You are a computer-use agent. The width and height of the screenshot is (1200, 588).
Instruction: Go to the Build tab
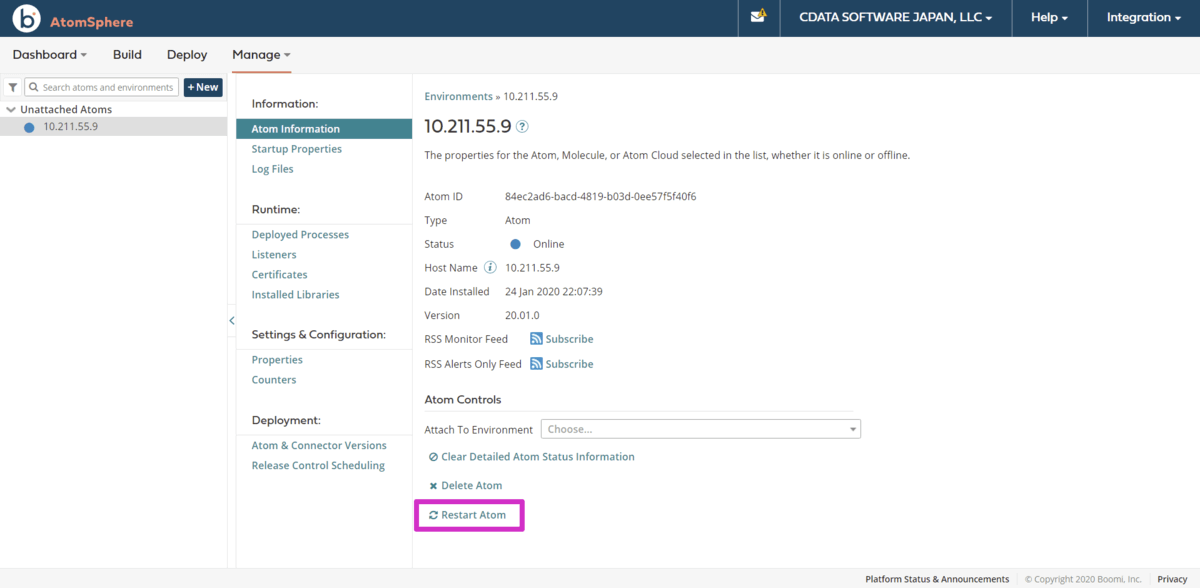click(127, 55)
